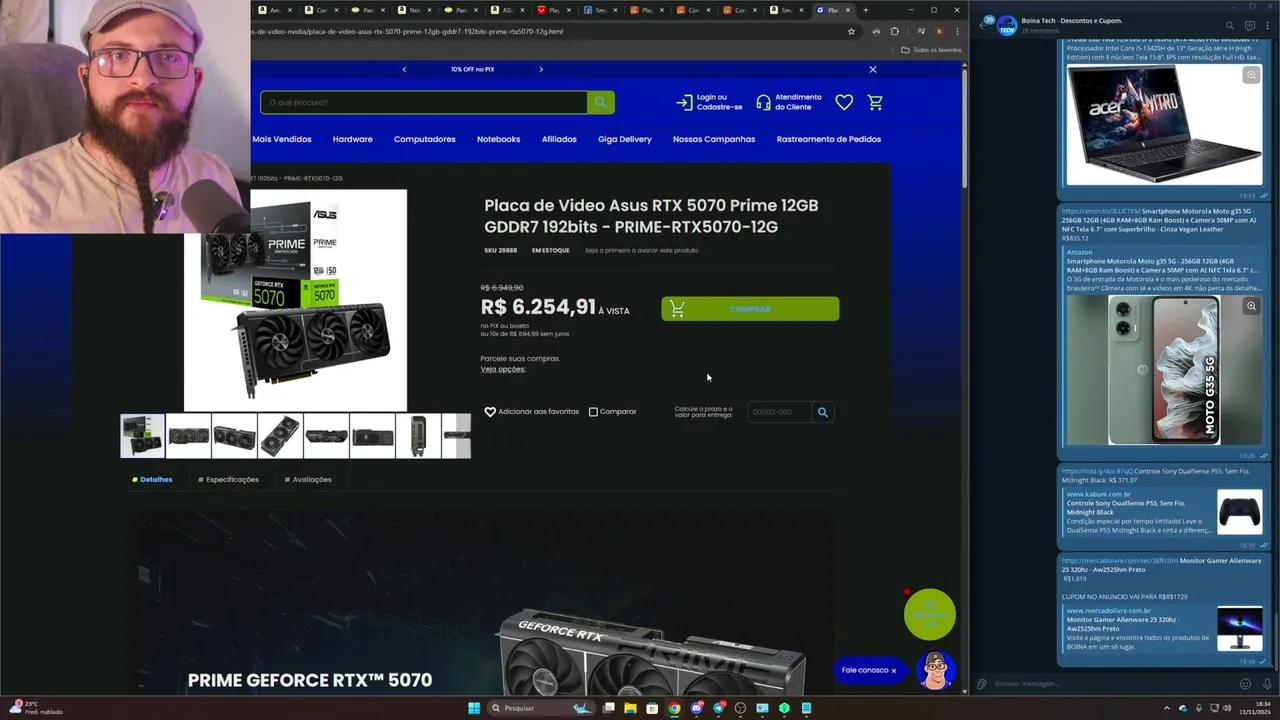This screenshot has height=720, width=1280.
Task: Open Telegram chat three-dot menu
Action: pos(1268,25)
